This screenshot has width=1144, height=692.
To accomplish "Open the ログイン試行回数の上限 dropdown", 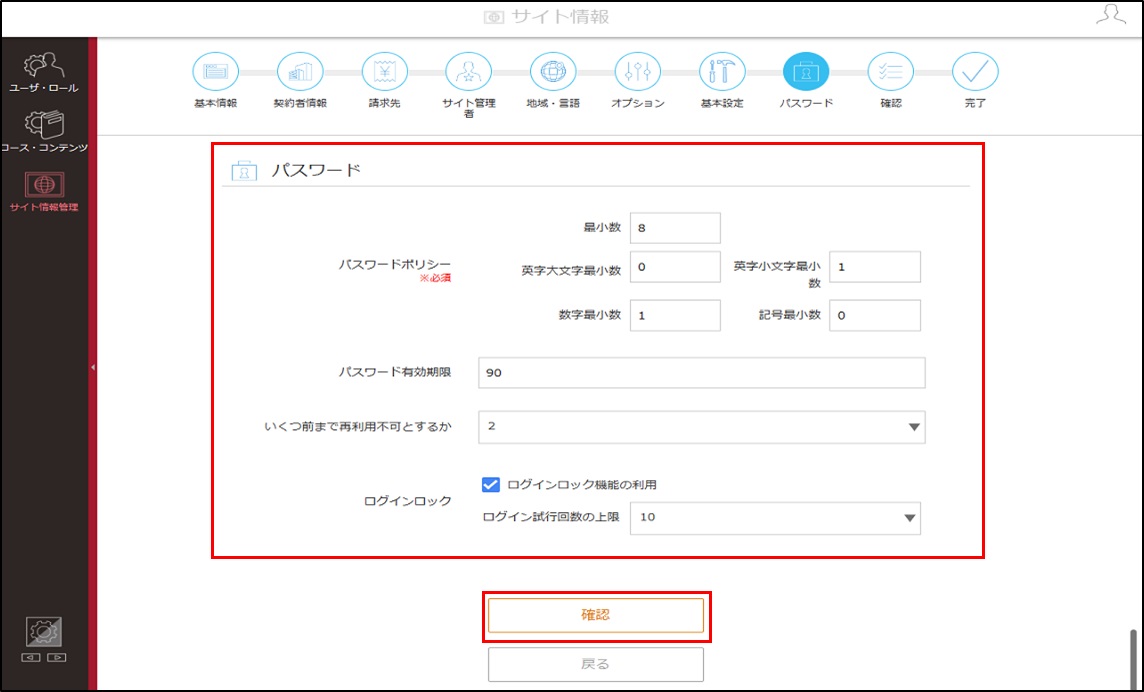I will coord(775,518).
